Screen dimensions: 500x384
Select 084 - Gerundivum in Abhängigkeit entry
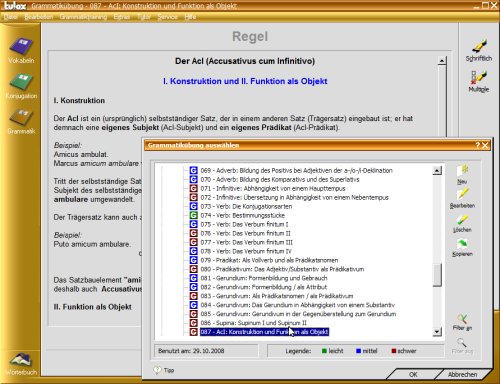click(298, 305)
